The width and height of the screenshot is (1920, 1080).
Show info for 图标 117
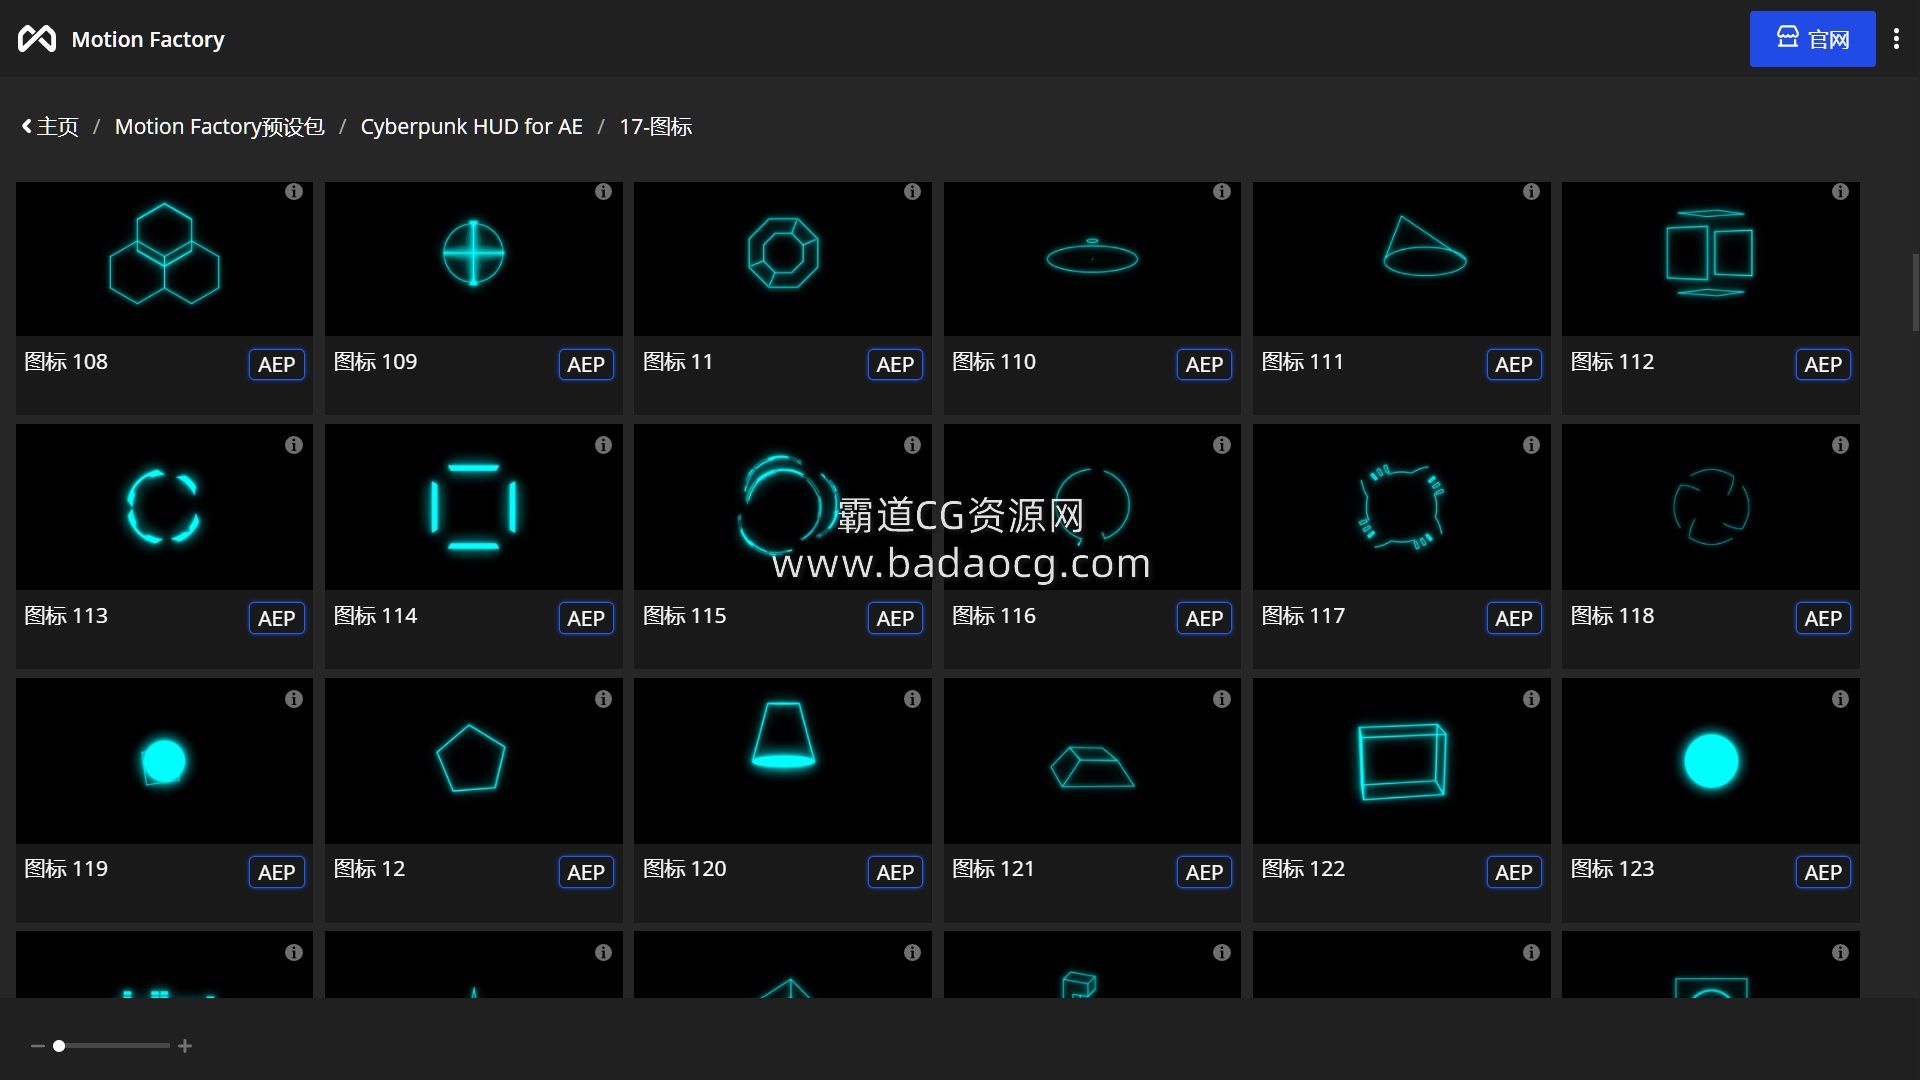point(1531,445)
